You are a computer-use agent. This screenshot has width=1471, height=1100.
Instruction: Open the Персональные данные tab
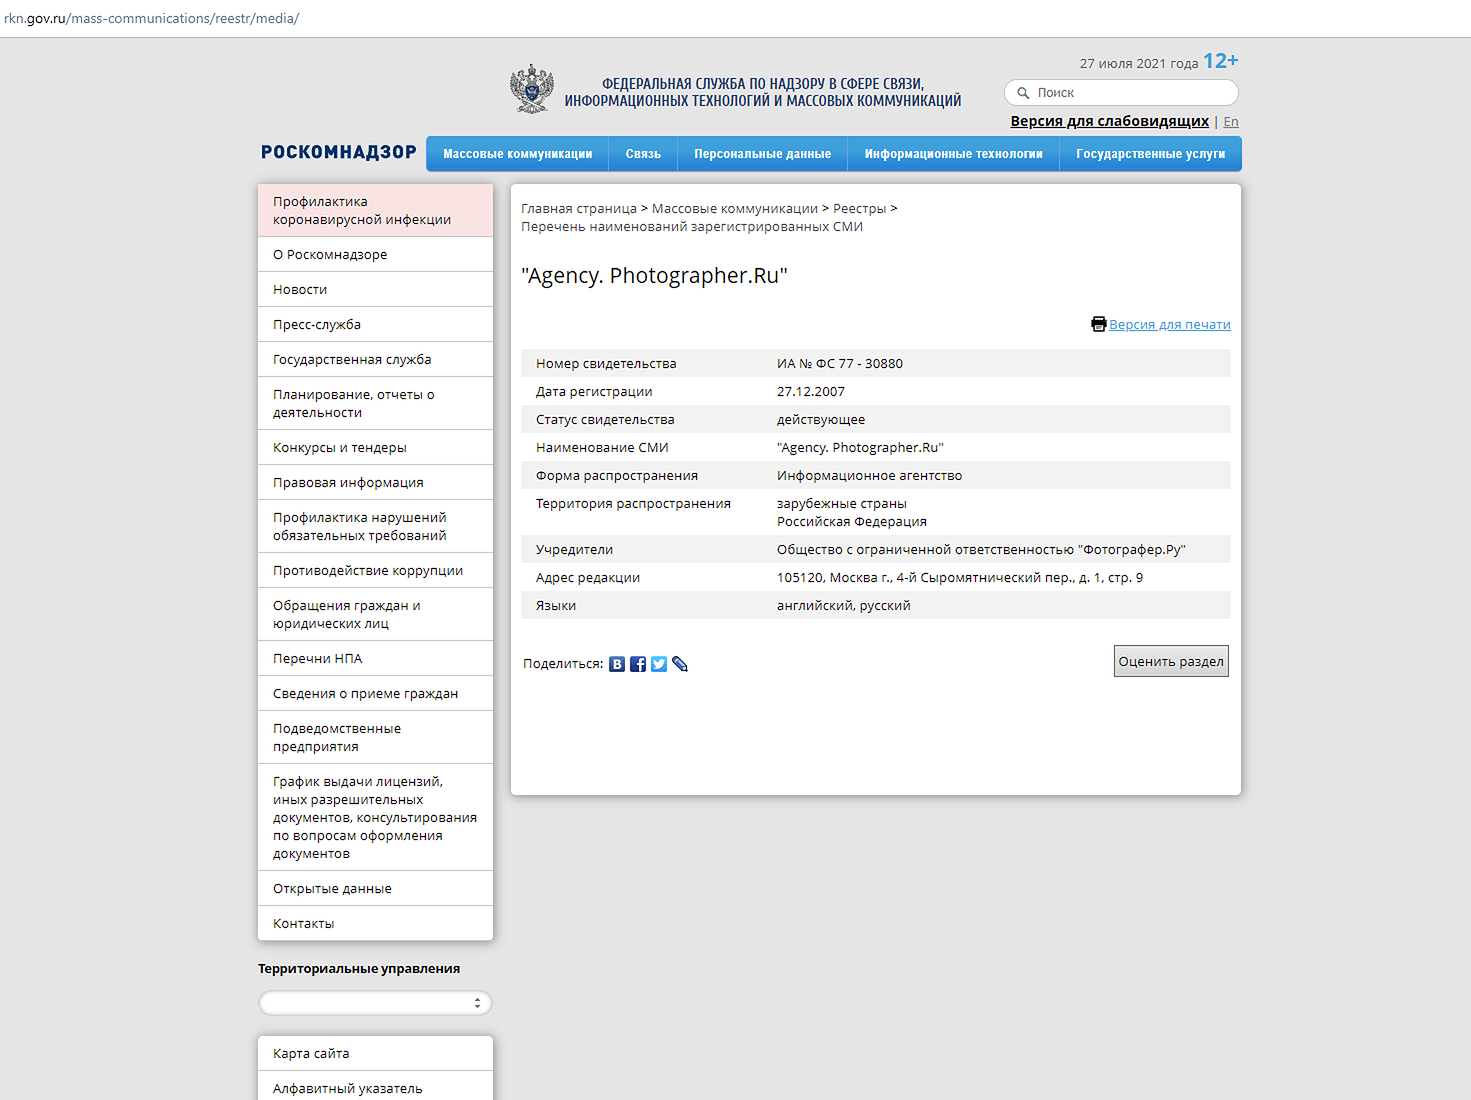coord(763,154)
